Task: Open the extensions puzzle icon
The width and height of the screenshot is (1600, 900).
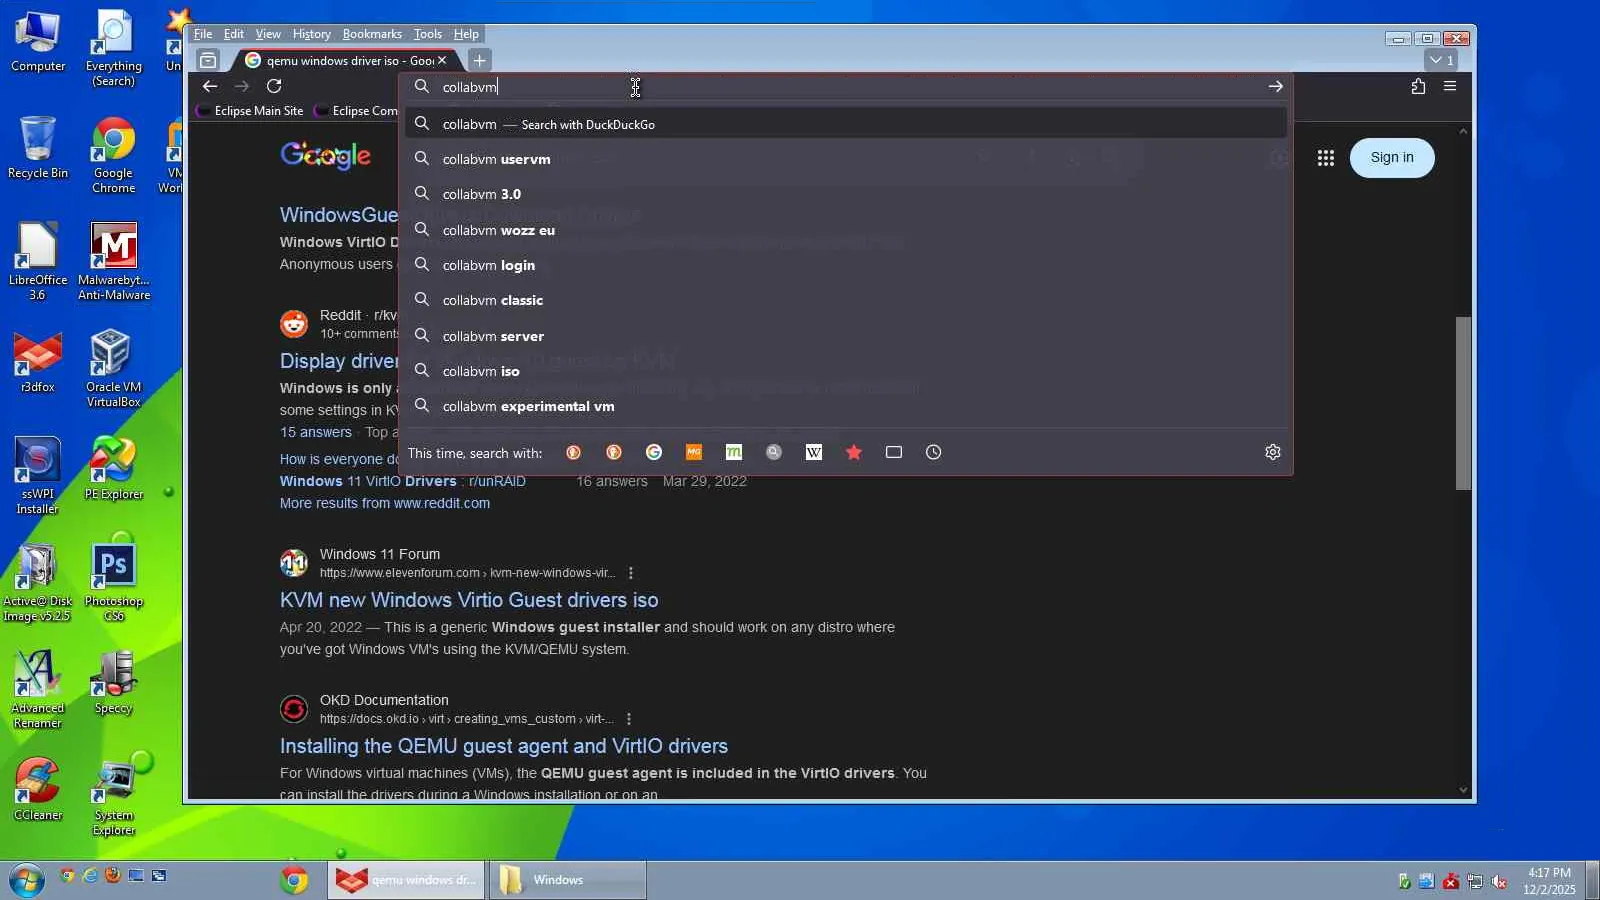Action: click(x=1418, y=86)
